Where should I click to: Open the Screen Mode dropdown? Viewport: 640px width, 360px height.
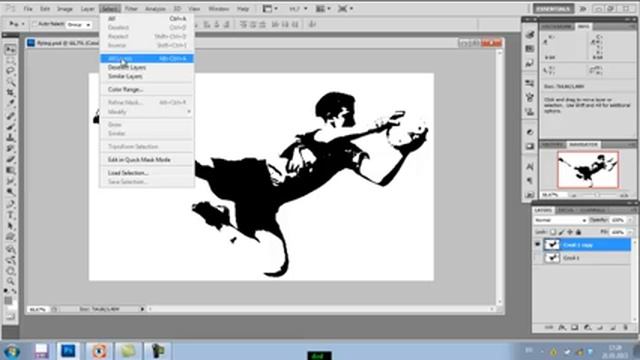point(345,9)
